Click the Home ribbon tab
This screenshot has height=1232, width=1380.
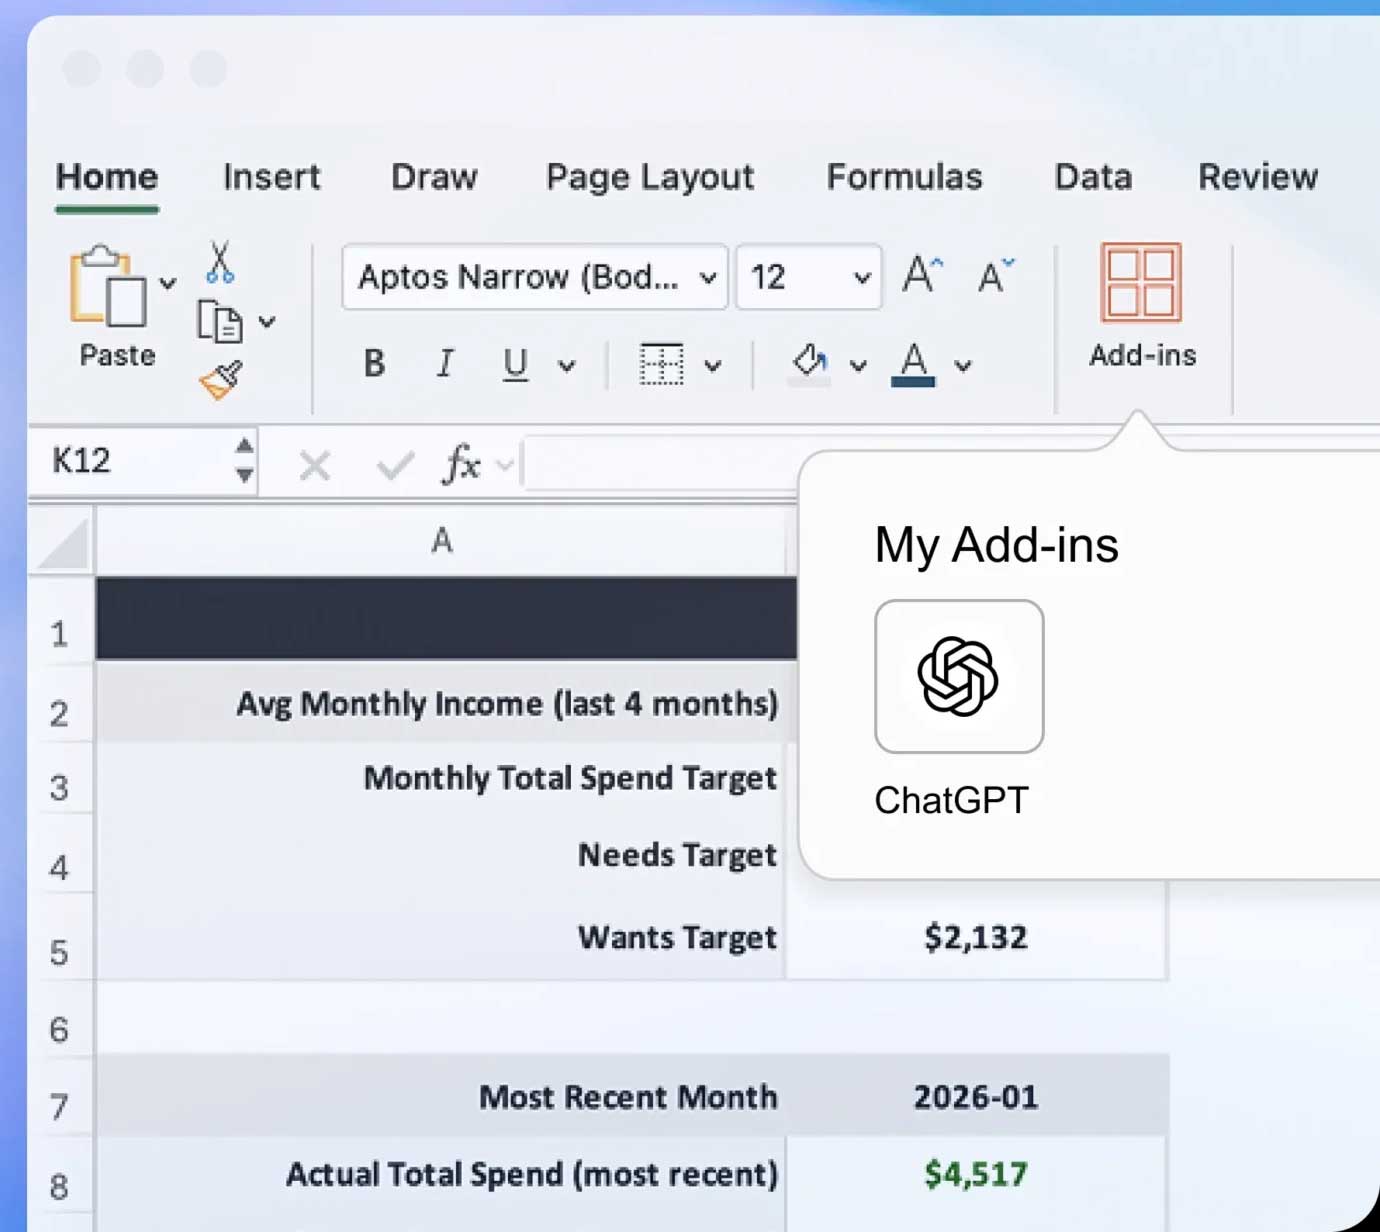[x=106, y=177]
